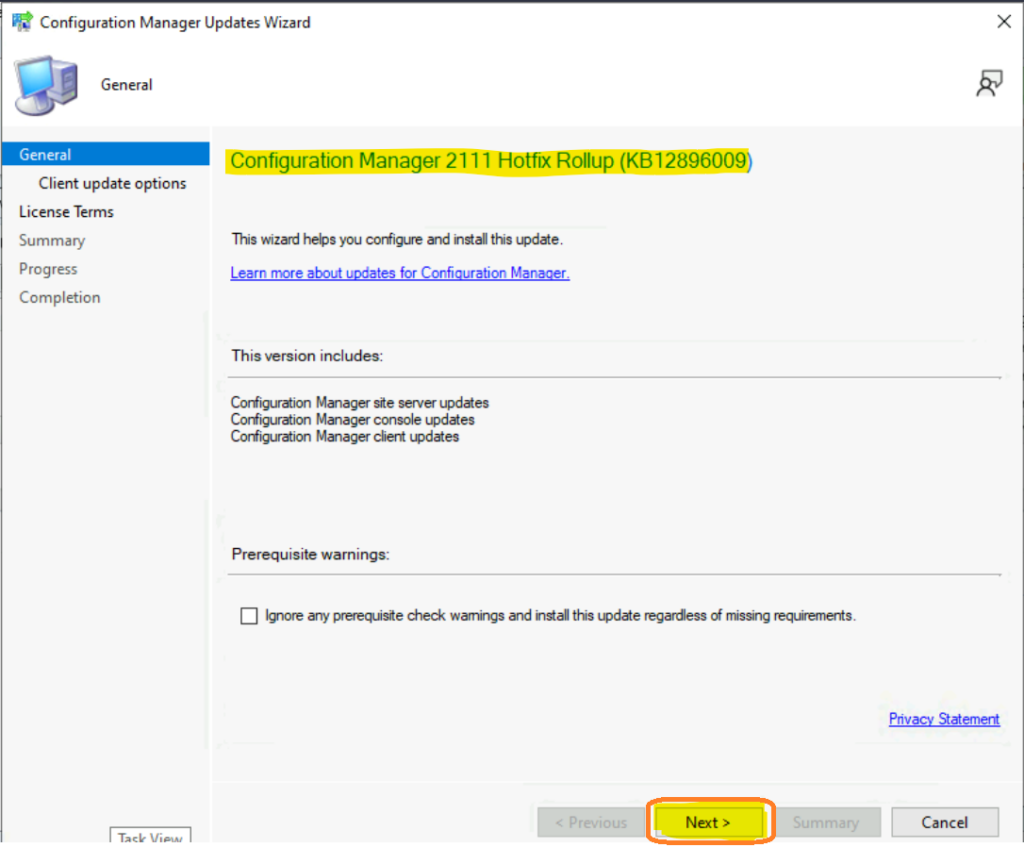Click 'Configuration Manager site server updates' text
The width and height of the screenshot is (1024, 847).
coord(360,402)
